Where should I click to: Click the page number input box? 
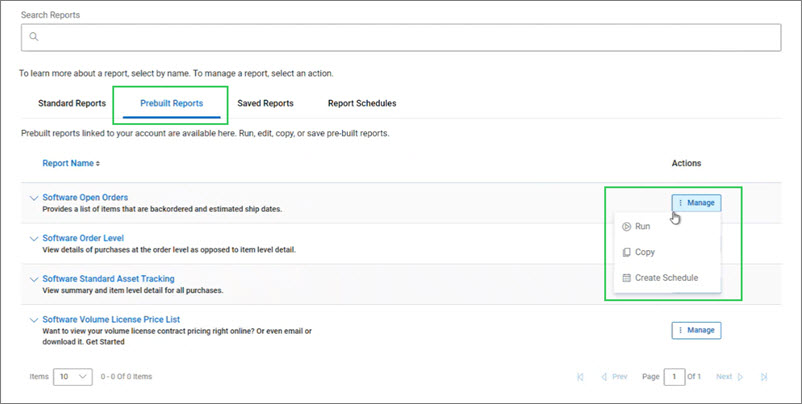(x=674, y=377)
